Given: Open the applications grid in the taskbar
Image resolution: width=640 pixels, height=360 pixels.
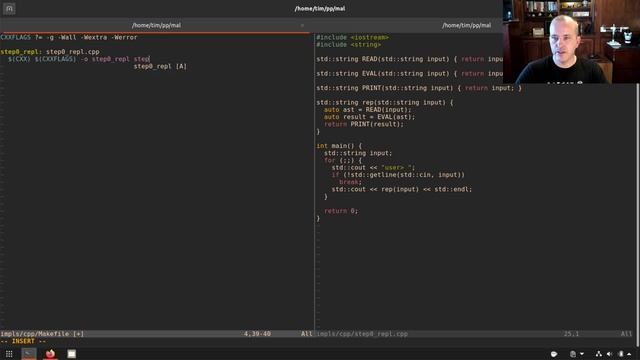Looking at the screenshot, I should pos(9,354).
